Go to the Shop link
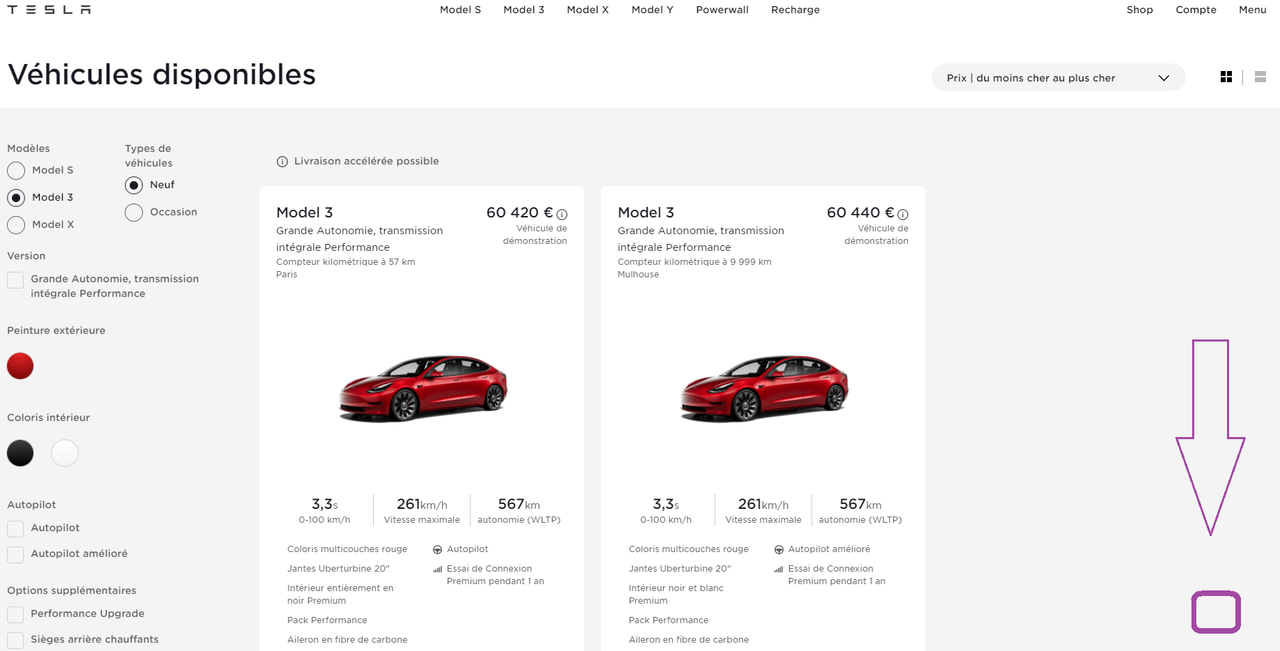The width and height of the screenshot is (1280, 651). [x=1139, y=10]
